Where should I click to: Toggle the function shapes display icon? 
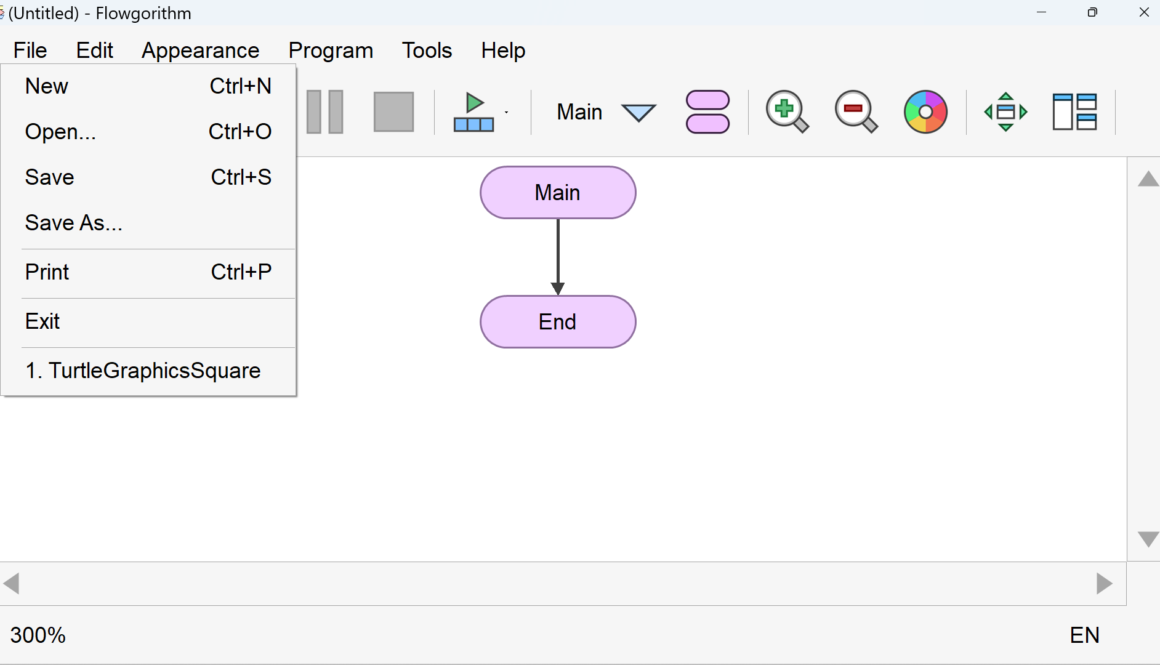coord(707,112)
